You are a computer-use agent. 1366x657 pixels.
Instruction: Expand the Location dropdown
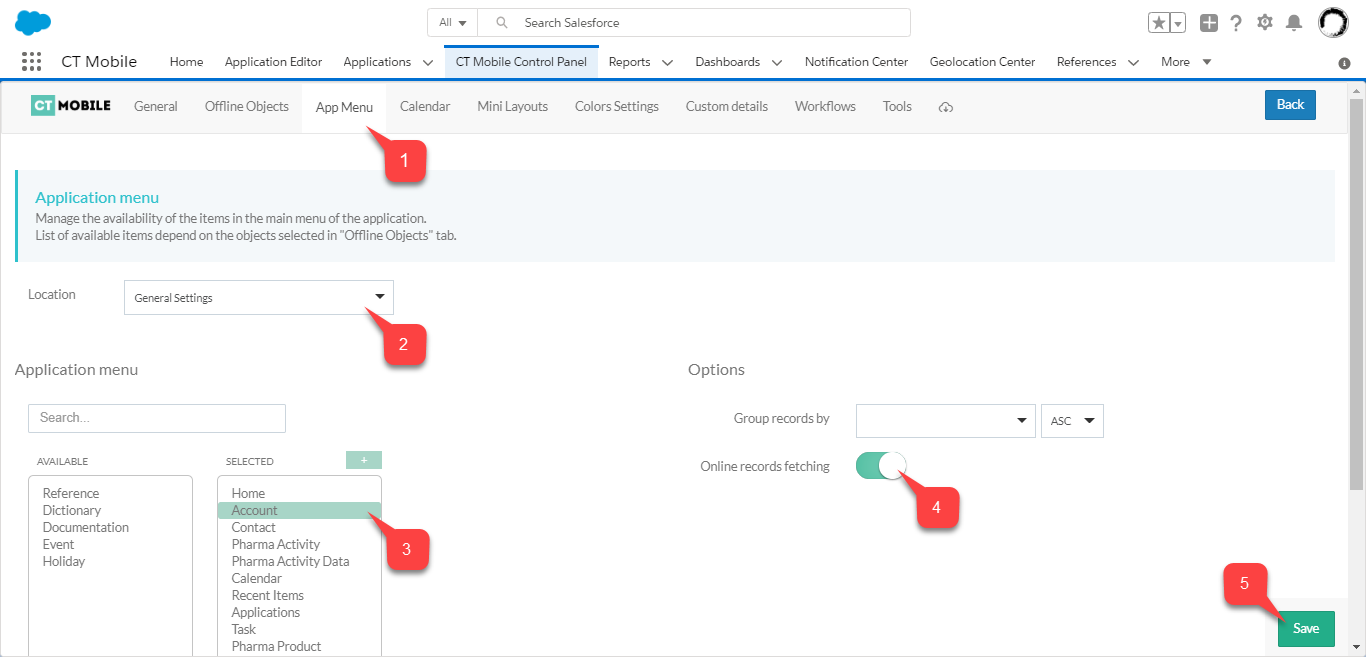point(259,297)
